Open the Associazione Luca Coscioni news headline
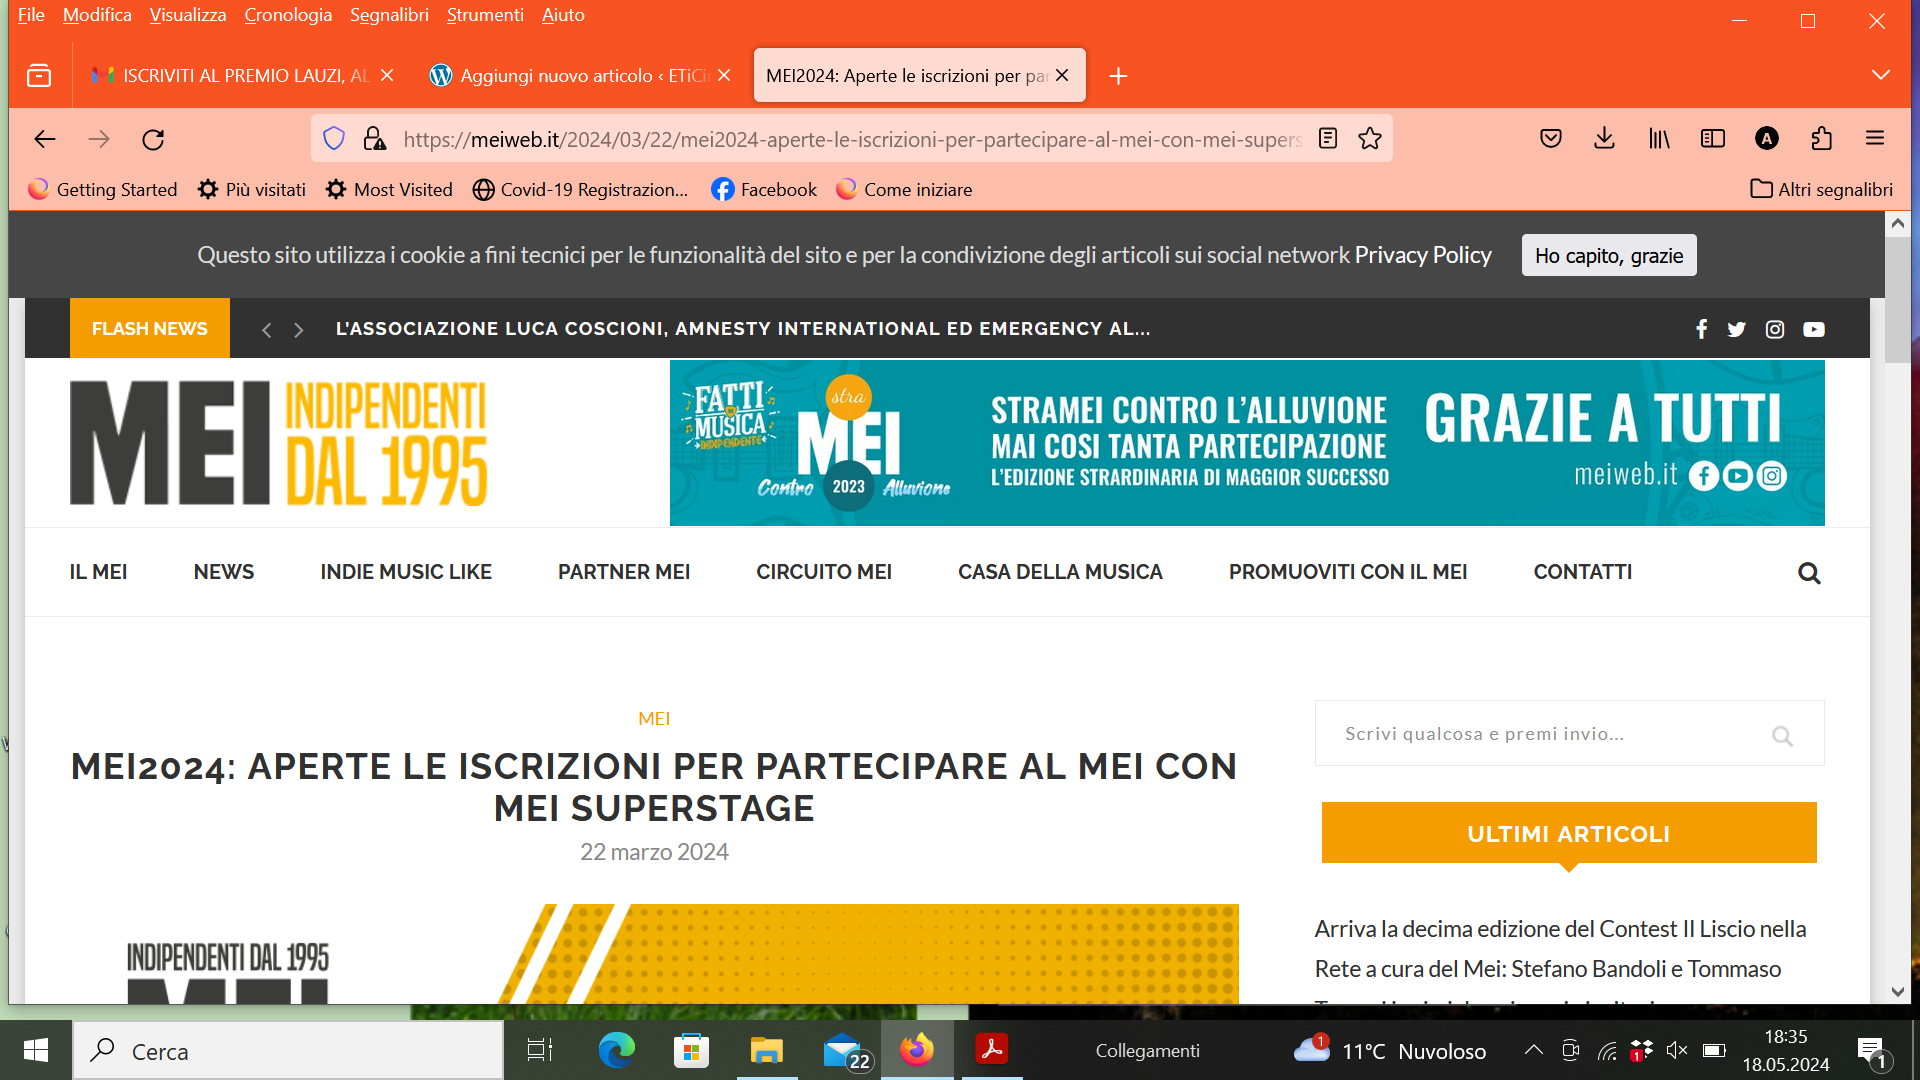 (x=743, y=329)
